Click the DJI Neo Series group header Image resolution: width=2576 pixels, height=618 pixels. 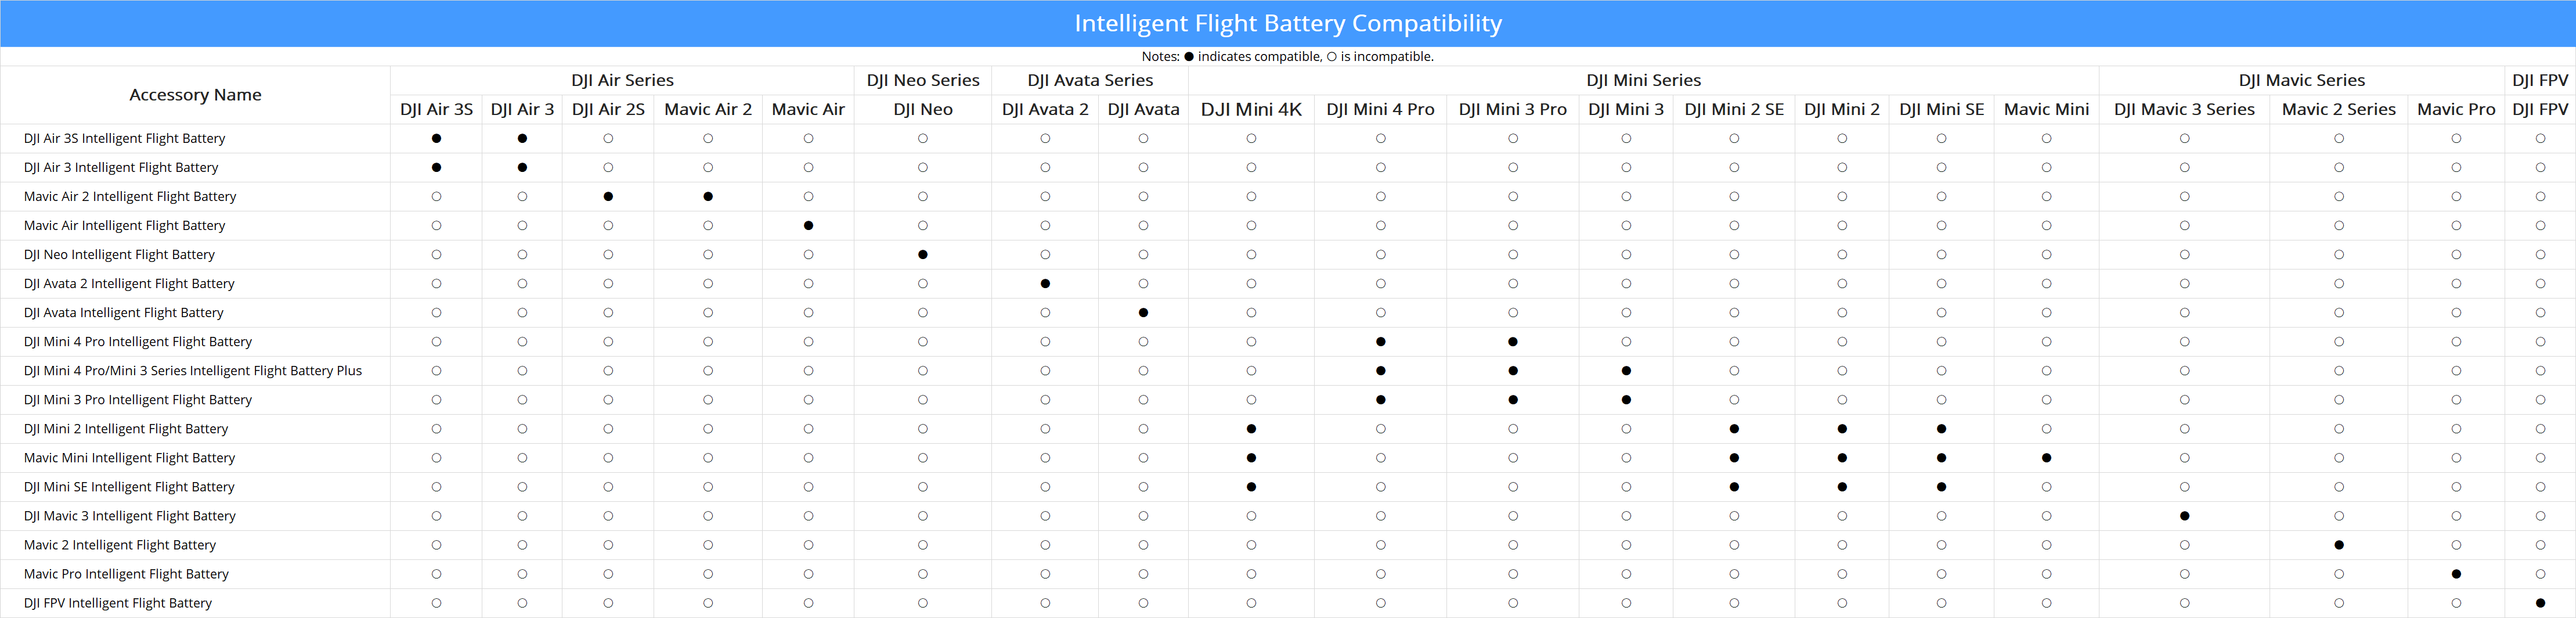[922, 80]
